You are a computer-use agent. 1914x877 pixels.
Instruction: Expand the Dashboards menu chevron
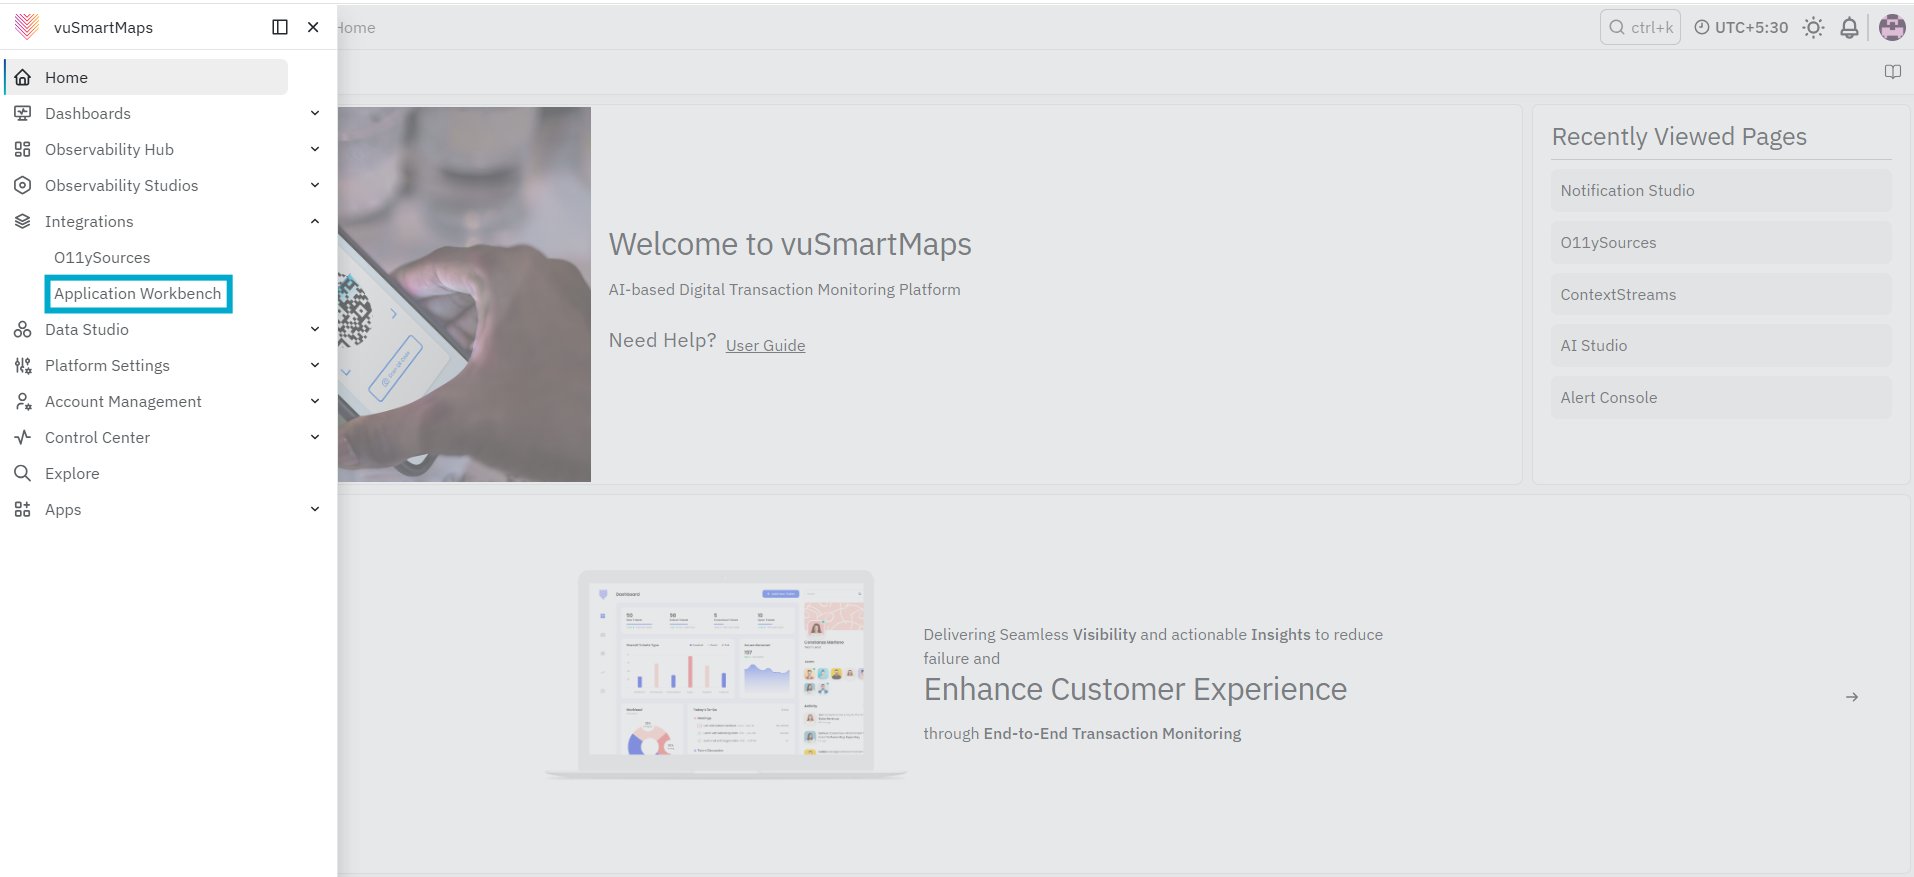point(315,113)
